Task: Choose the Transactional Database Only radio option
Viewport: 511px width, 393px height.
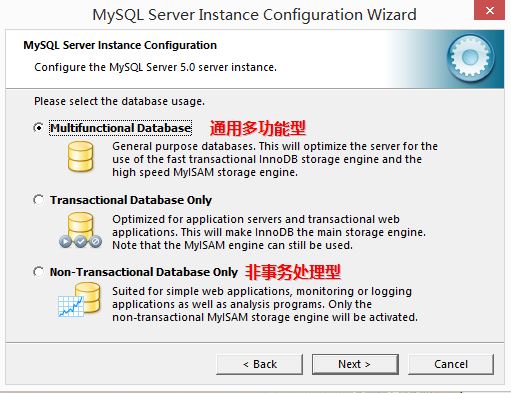Action: (x=38, y=200)
